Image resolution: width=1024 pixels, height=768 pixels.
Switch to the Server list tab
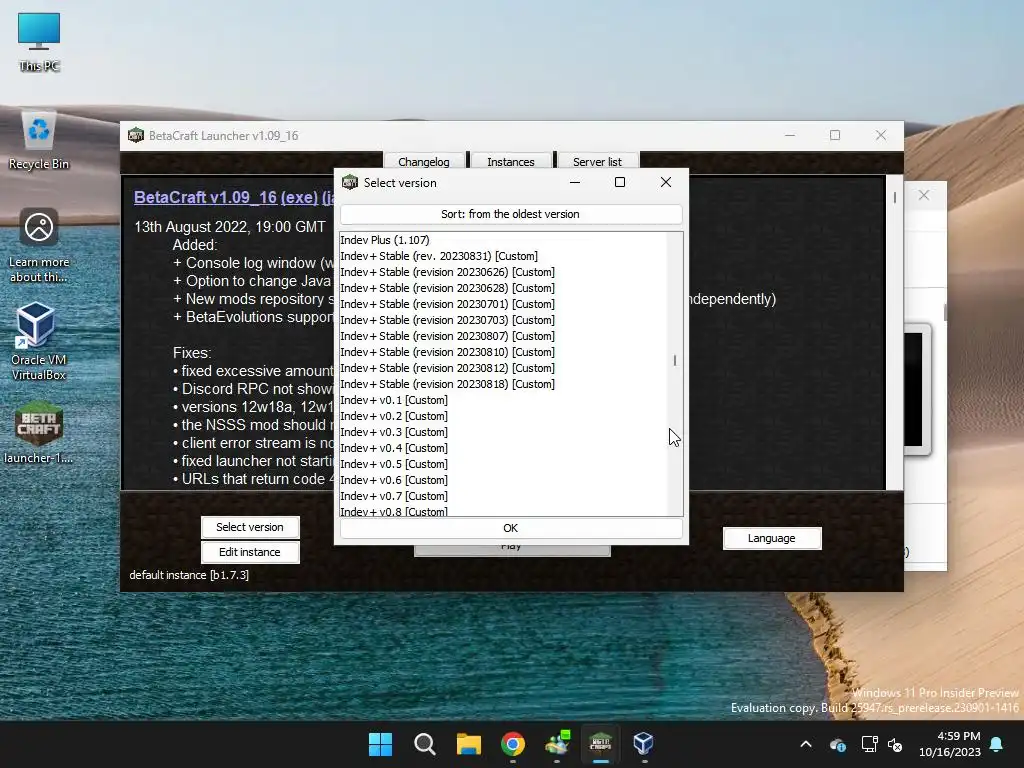pyautogui.click(x=597, y=161)
